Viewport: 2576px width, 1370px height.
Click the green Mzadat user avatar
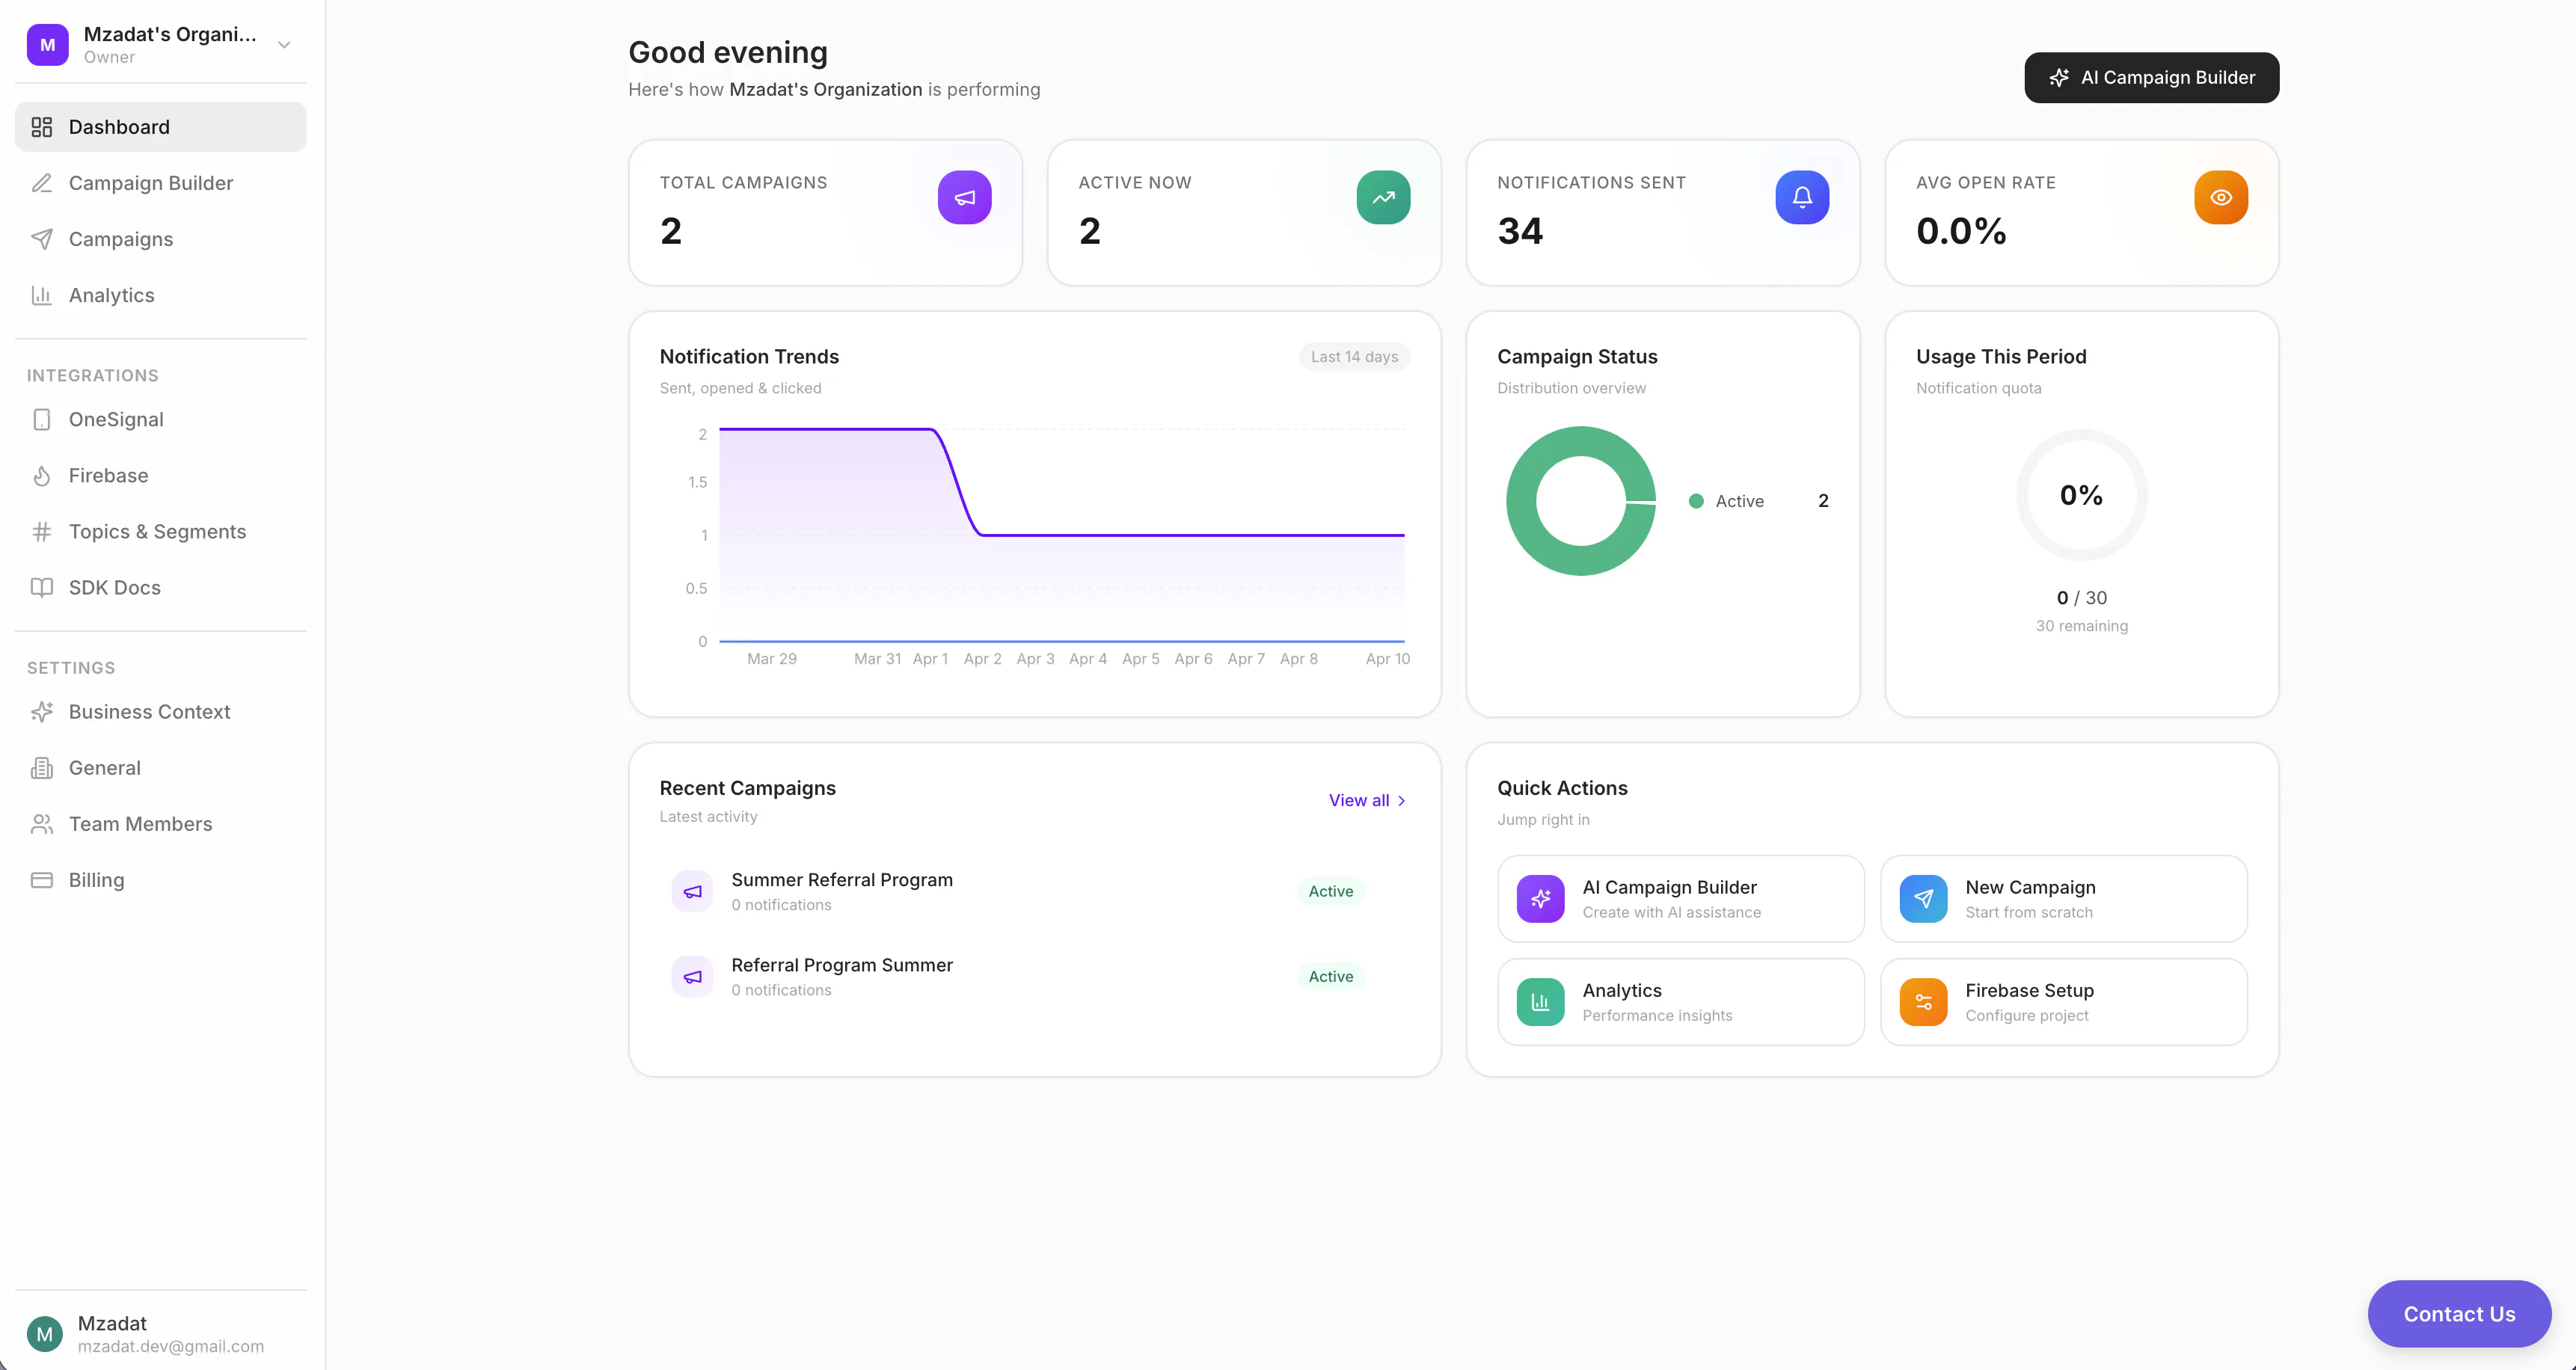(44, 1334)
